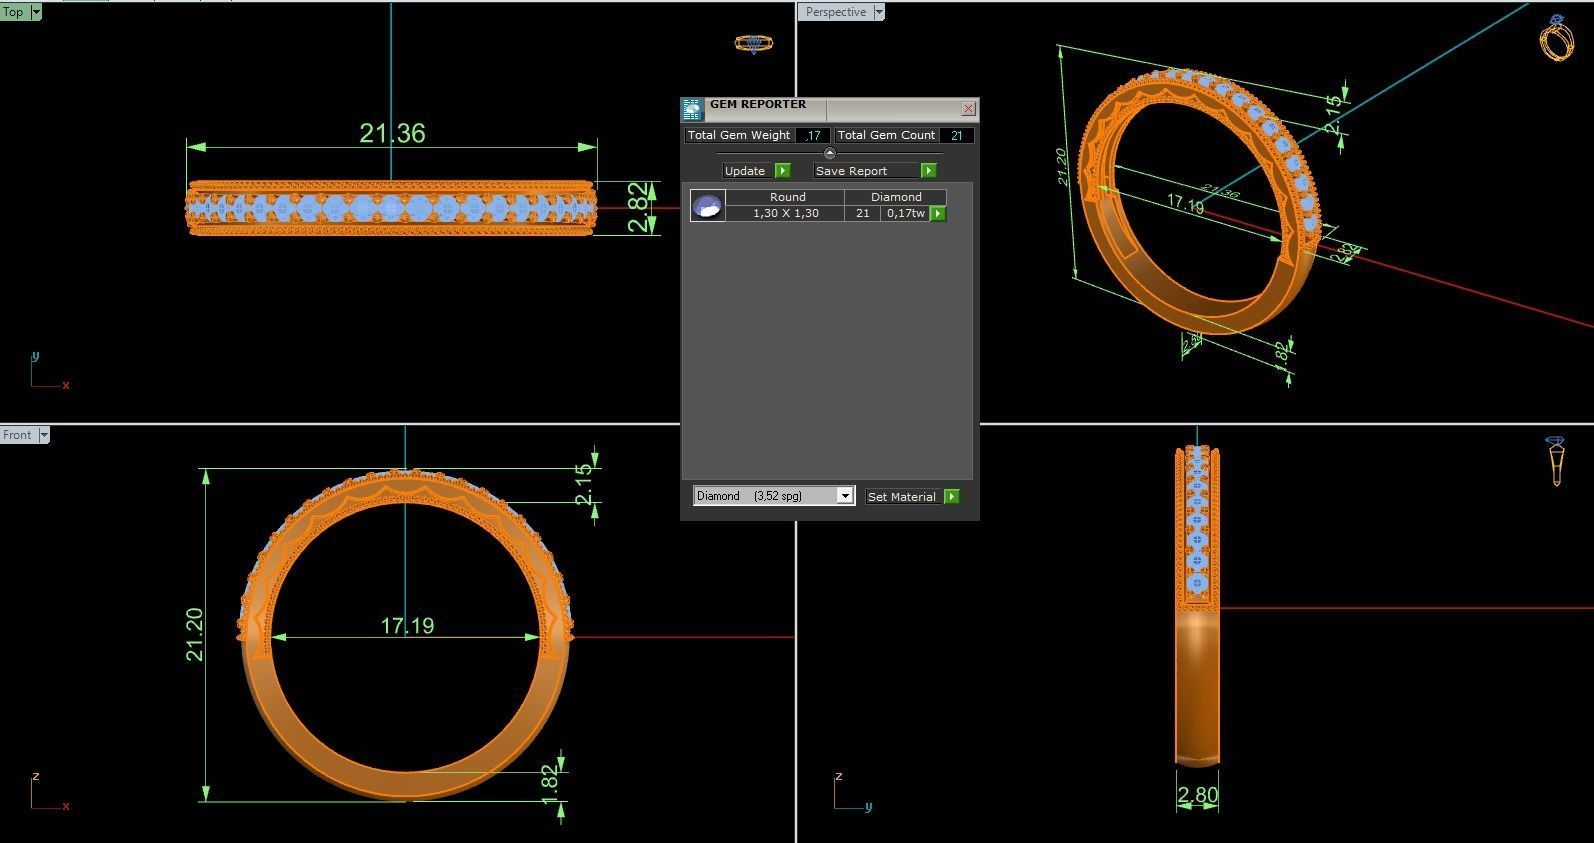Click ring thumbnail icon in Perspective viewport
1594x843 pixels.
point(1556,38)
